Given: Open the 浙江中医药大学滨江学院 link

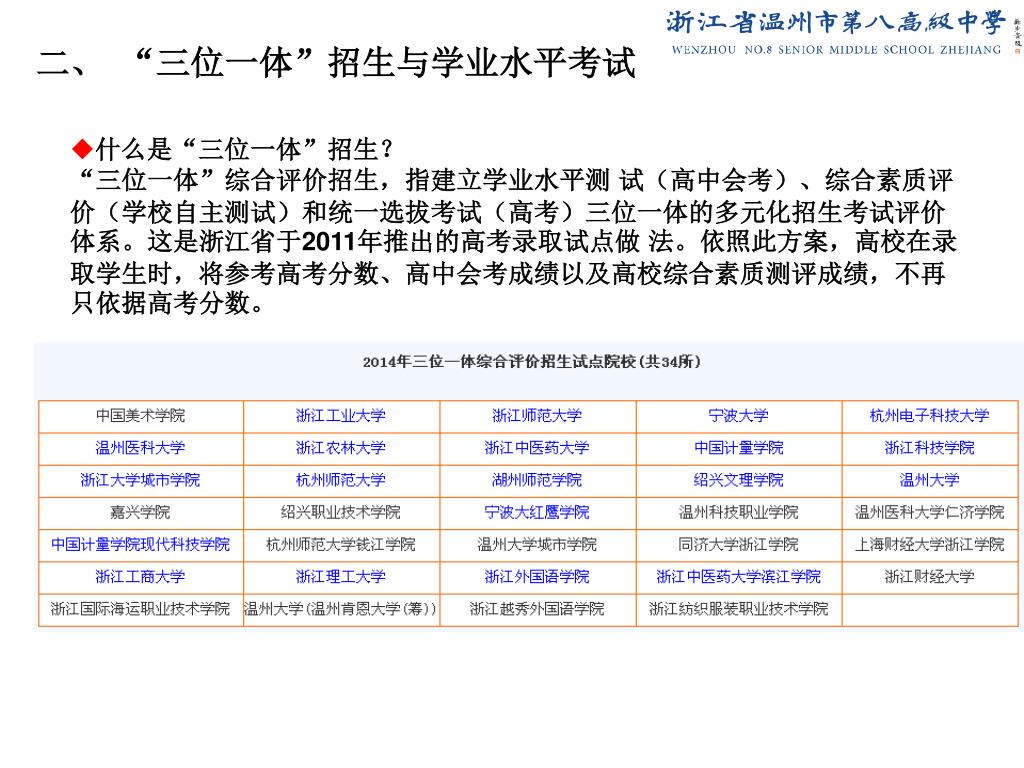Looking at the screenshot, I should click(739, 577).
